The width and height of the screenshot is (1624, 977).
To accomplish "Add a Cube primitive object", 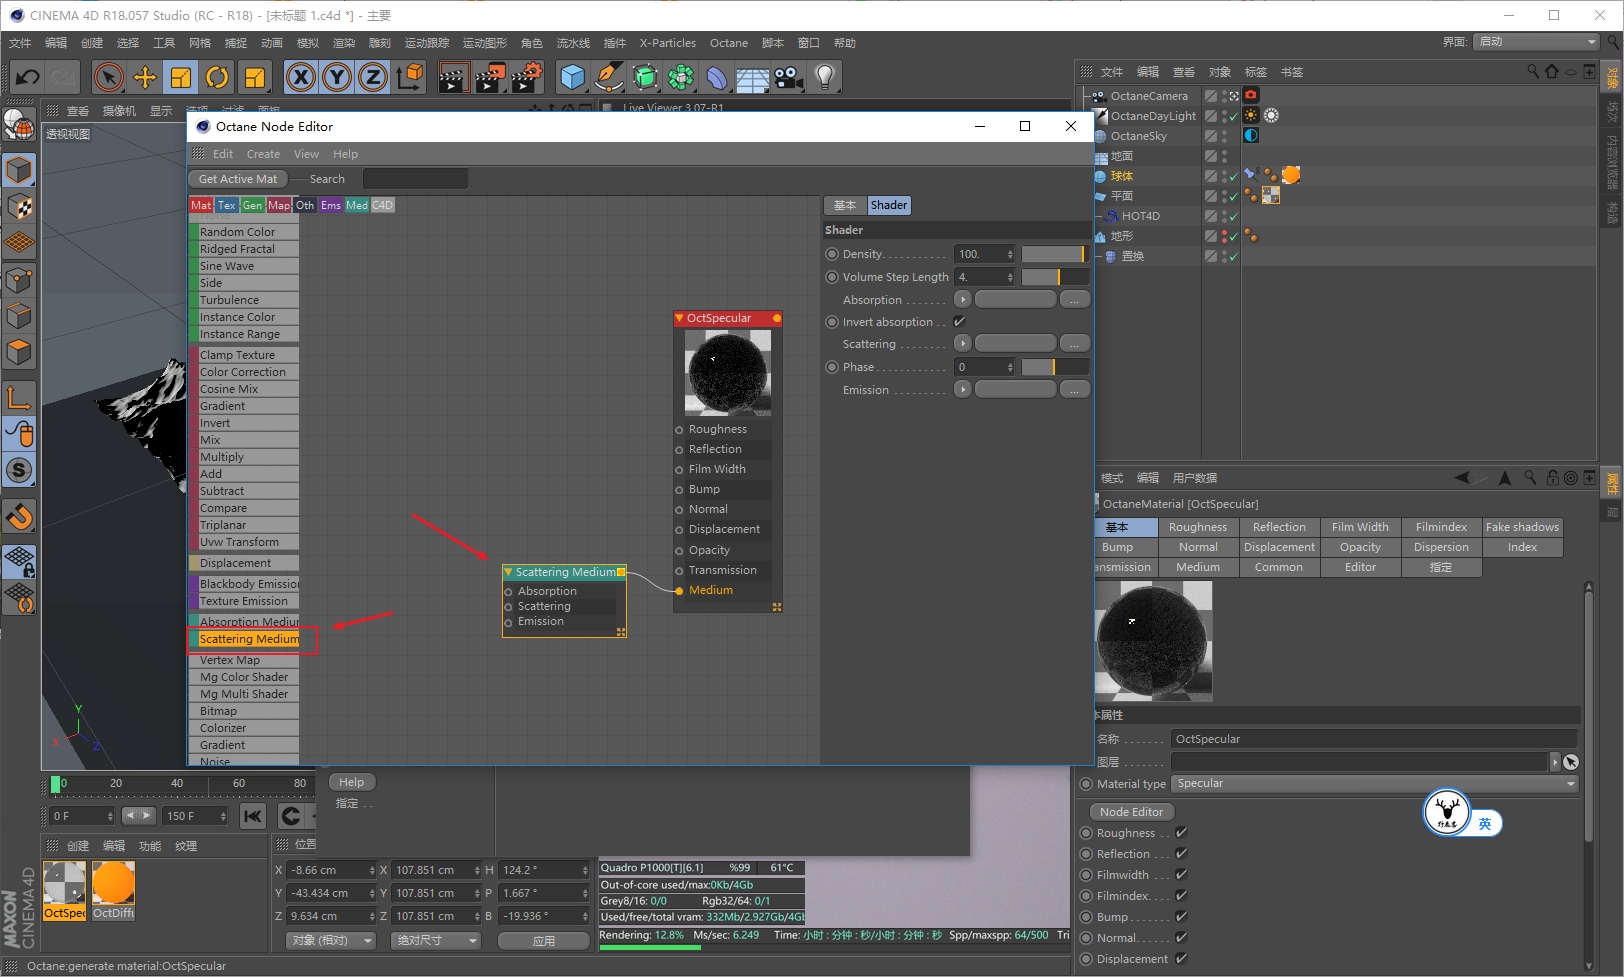I will [572, 77].
